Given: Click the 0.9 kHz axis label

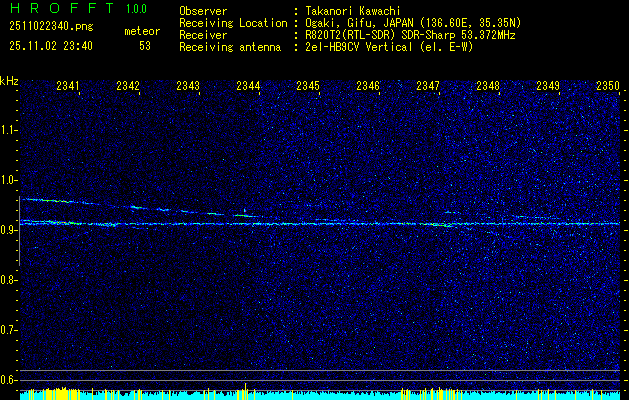Looking at the screenshot, I should (8, 230).
